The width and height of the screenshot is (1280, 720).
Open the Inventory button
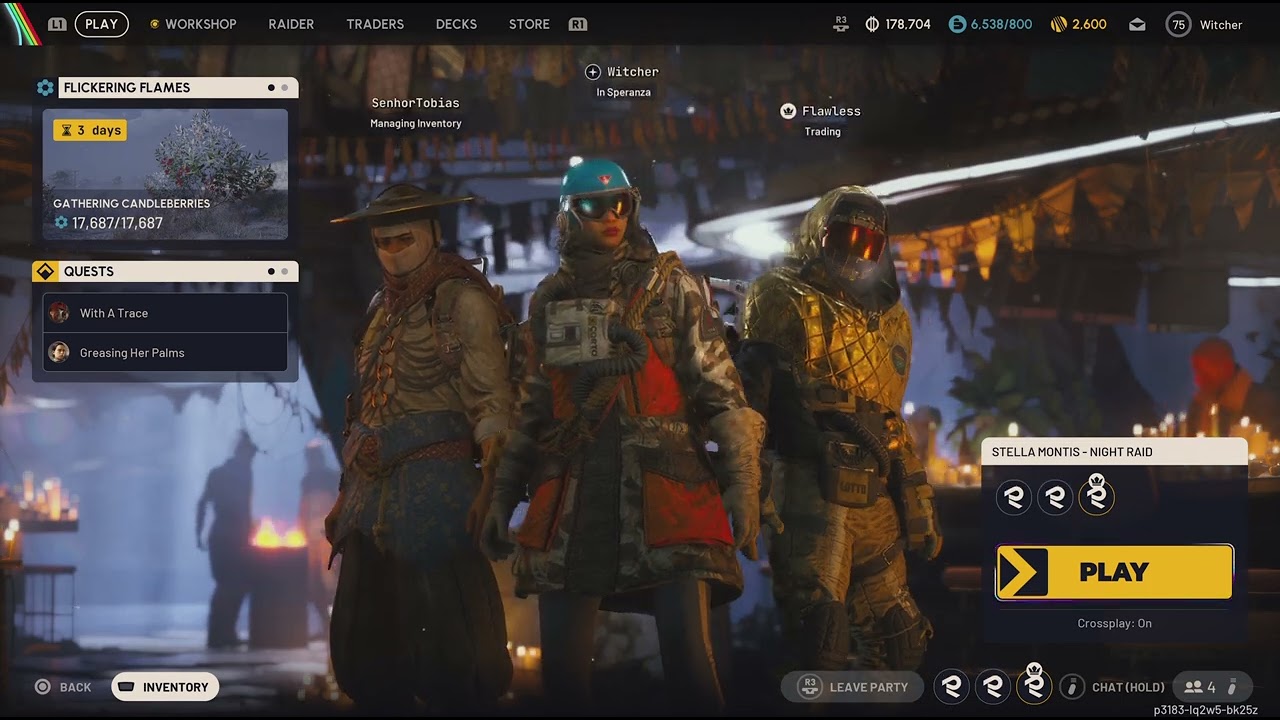[165, 687]
